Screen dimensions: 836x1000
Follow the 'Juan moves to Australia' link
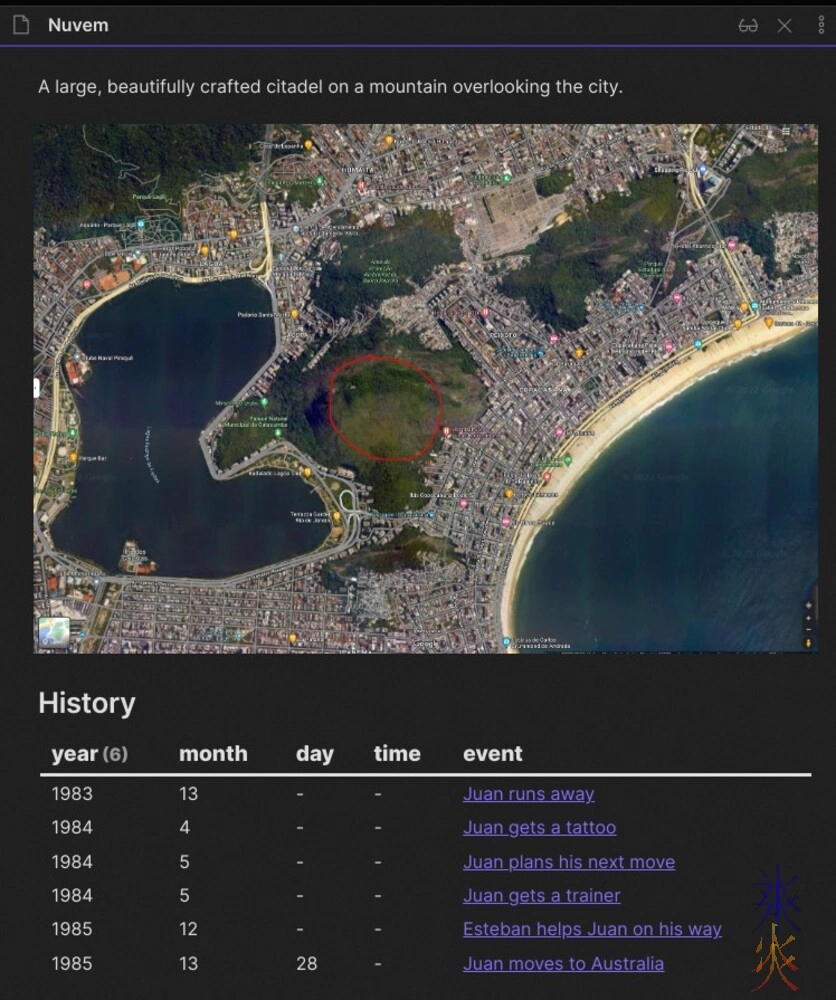point(563,964)
